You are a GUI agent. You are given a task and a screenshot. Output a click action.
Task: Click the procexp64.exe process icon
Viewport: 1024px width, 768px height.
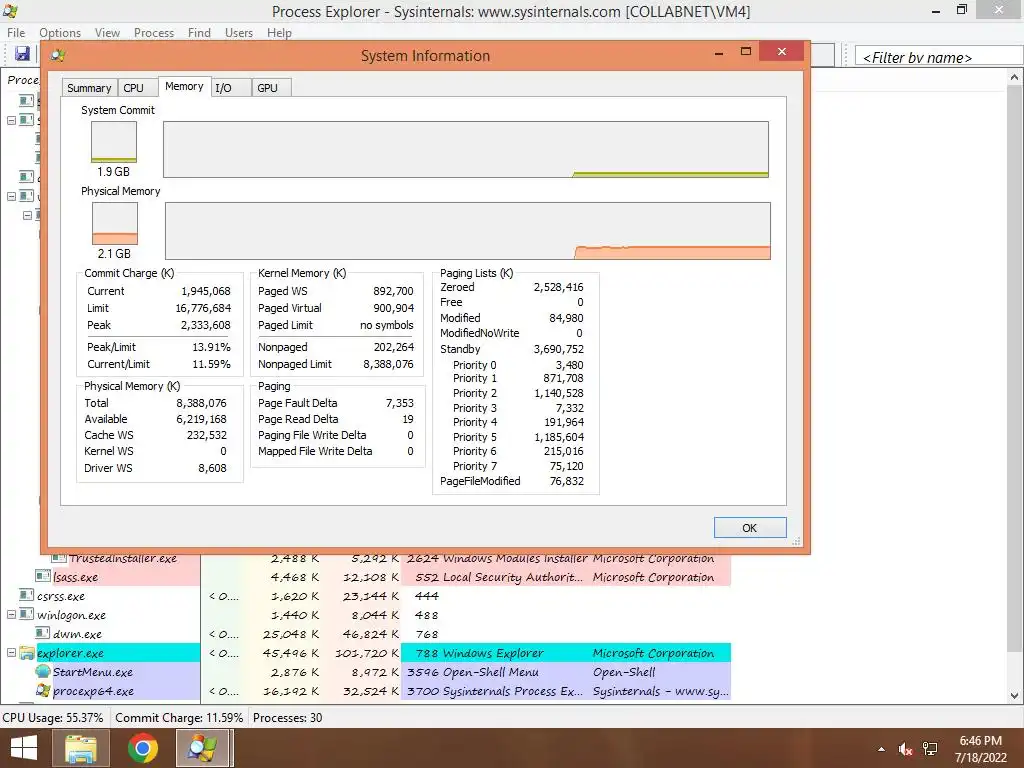[43, 690]
